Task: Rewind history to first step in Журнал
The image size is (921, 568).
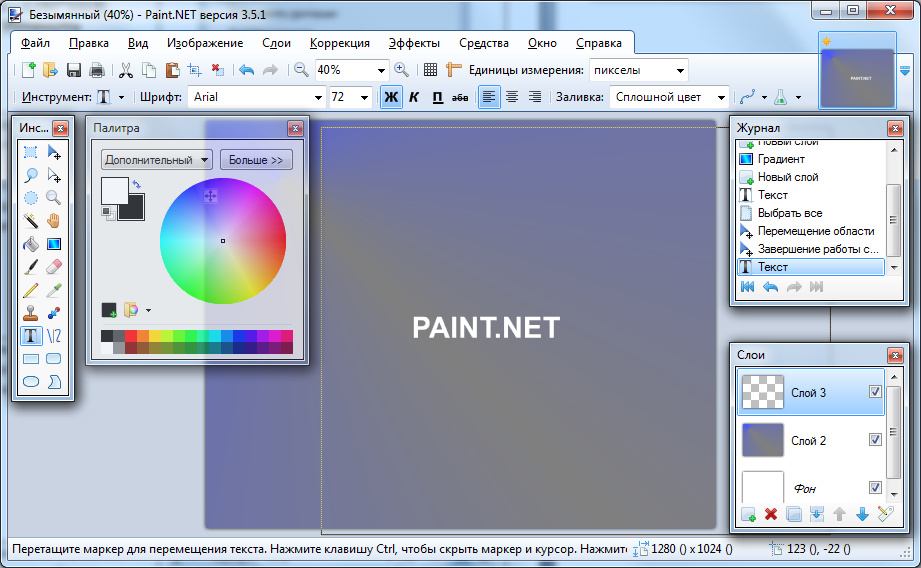Action: (x=748, y=287)
